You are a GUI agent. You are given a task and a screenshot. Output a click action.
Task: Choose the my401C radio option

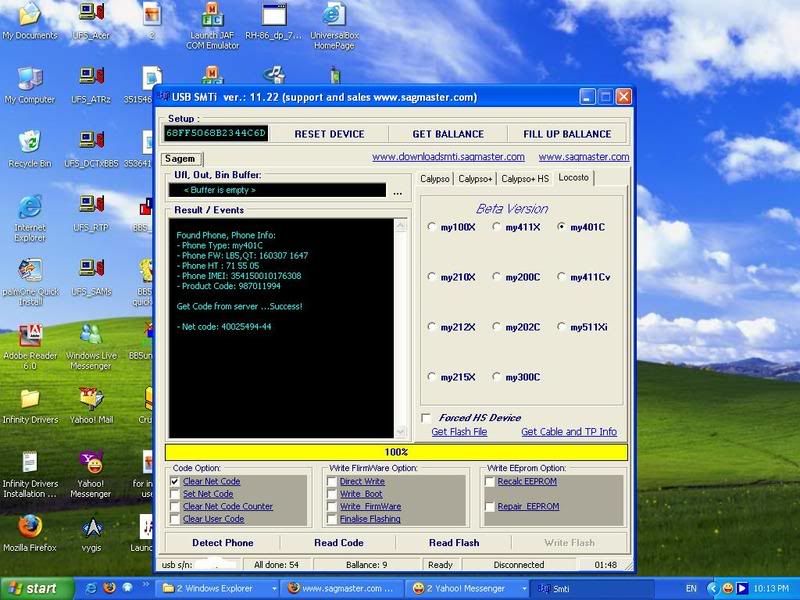pyautogui.click(x=561, y=227)
